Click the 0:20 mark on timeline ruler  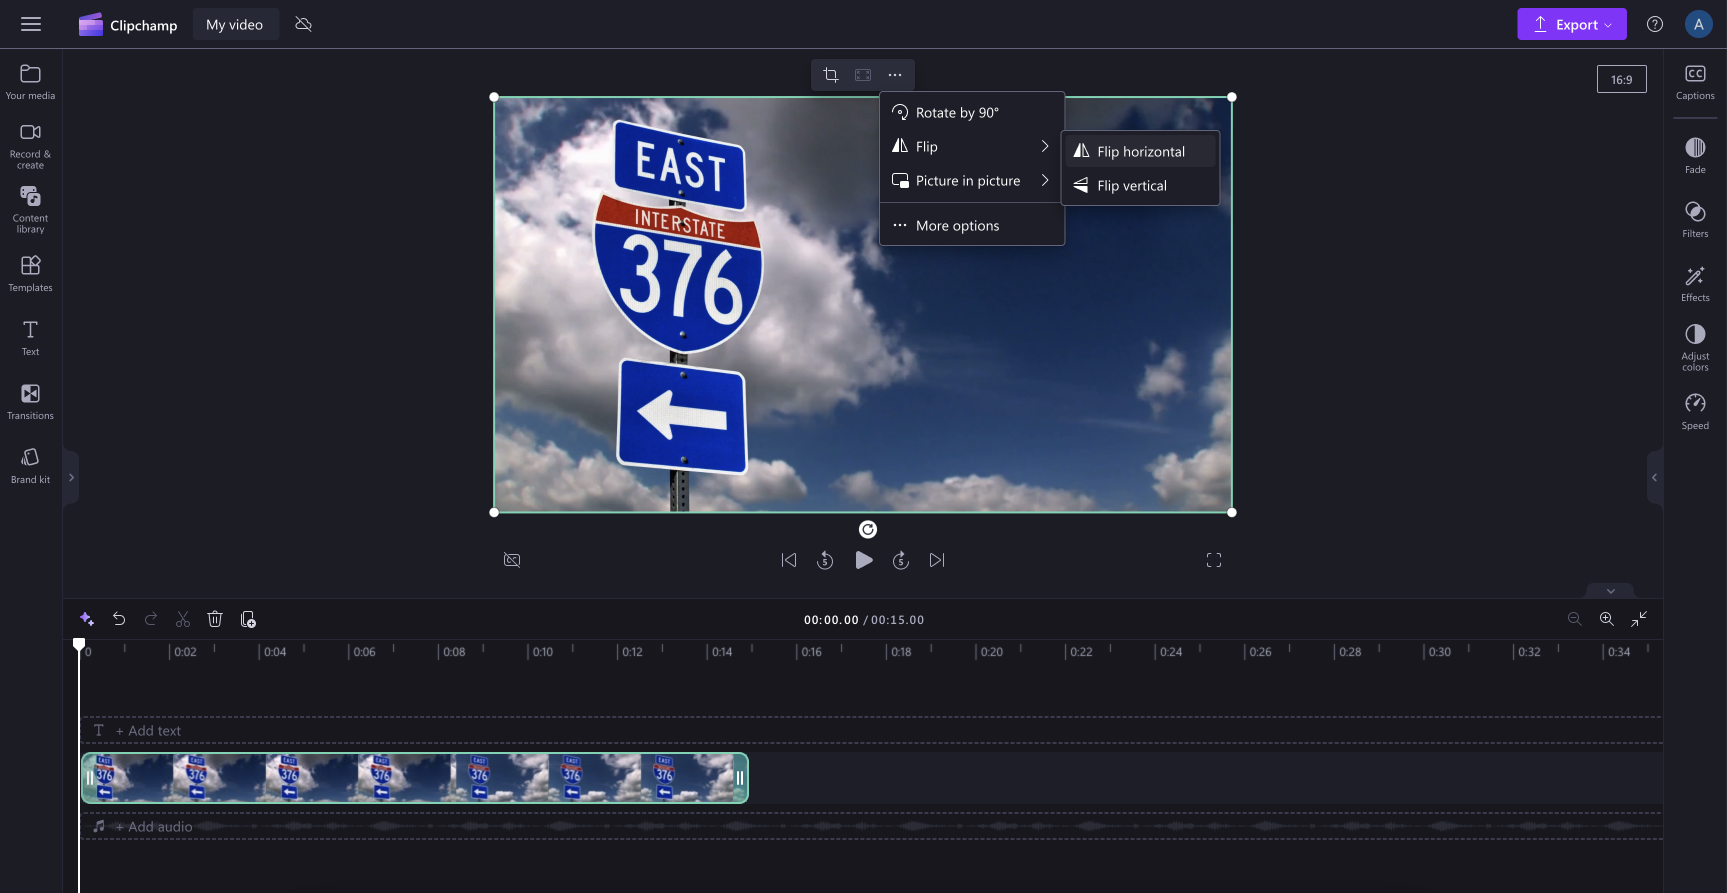click(x=991, y=652)
